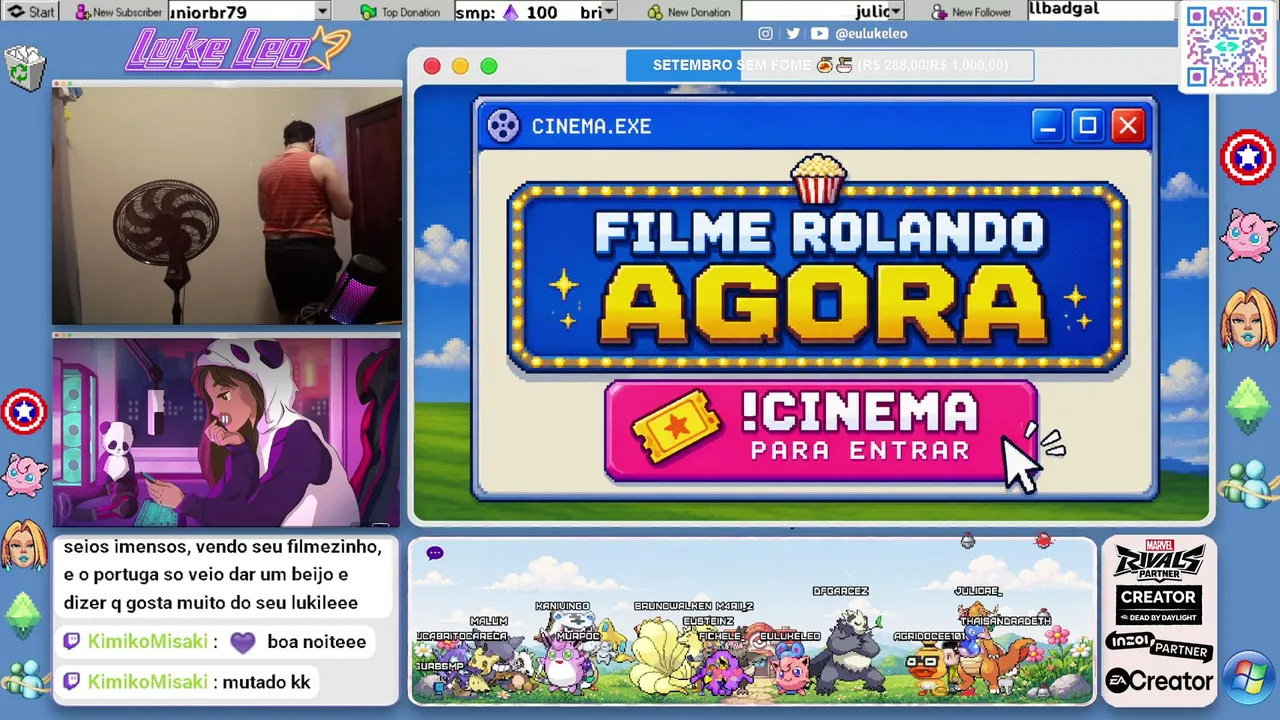Click KimikoMisaki username in 'boa noiteee' message
This screenshot has height=720, width=1280.
148,642
